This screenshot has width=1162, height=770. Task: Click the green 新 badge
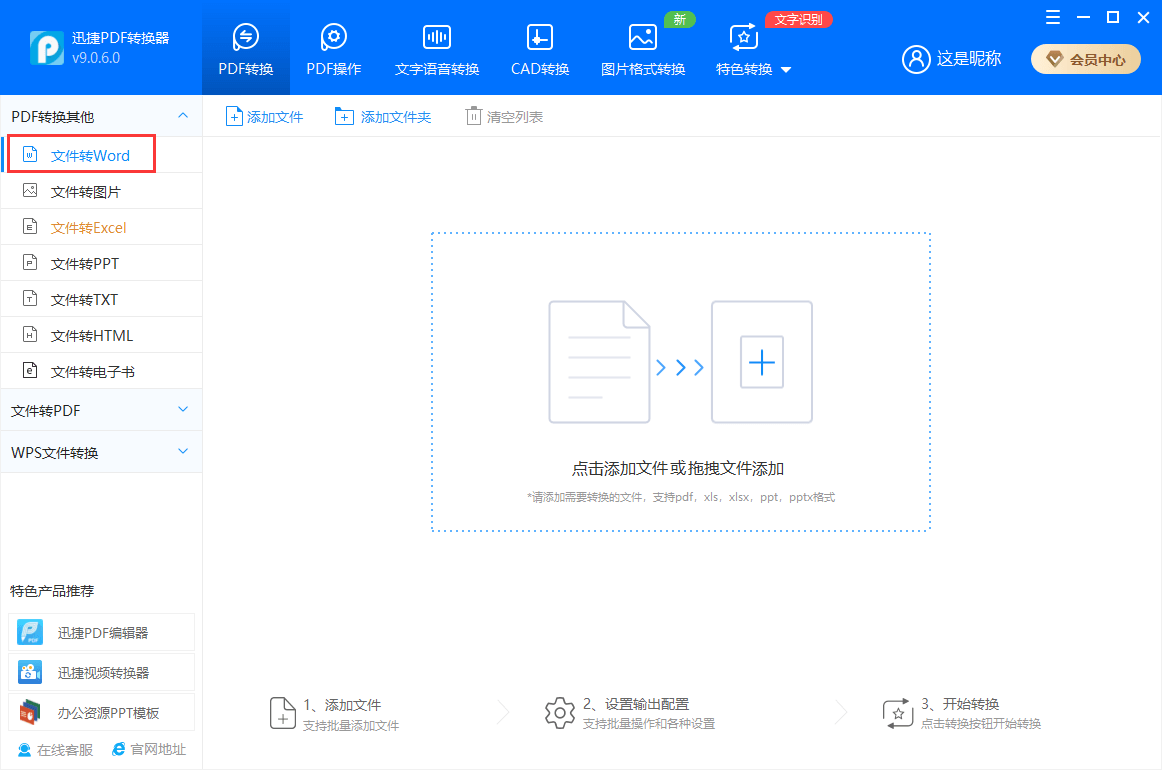tap(680, 19)
